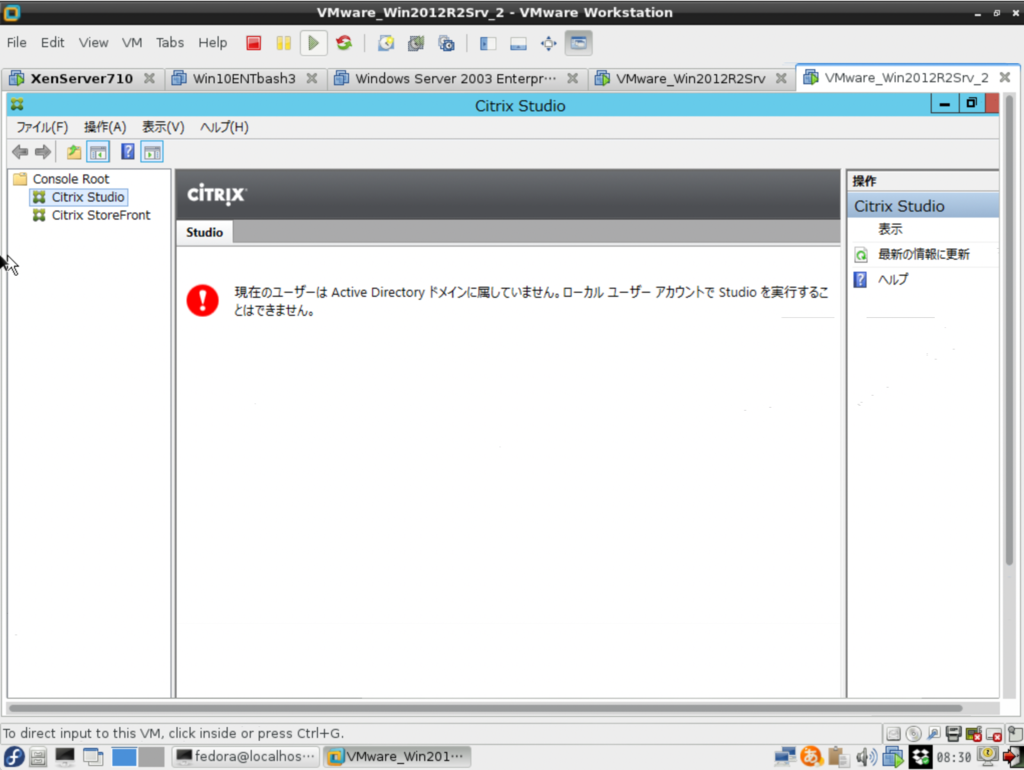Viewport: 1024px width, 770px height.
Task: Open ファイル(F) menu in Citrix Studio
Action: (x=42, y=127)
